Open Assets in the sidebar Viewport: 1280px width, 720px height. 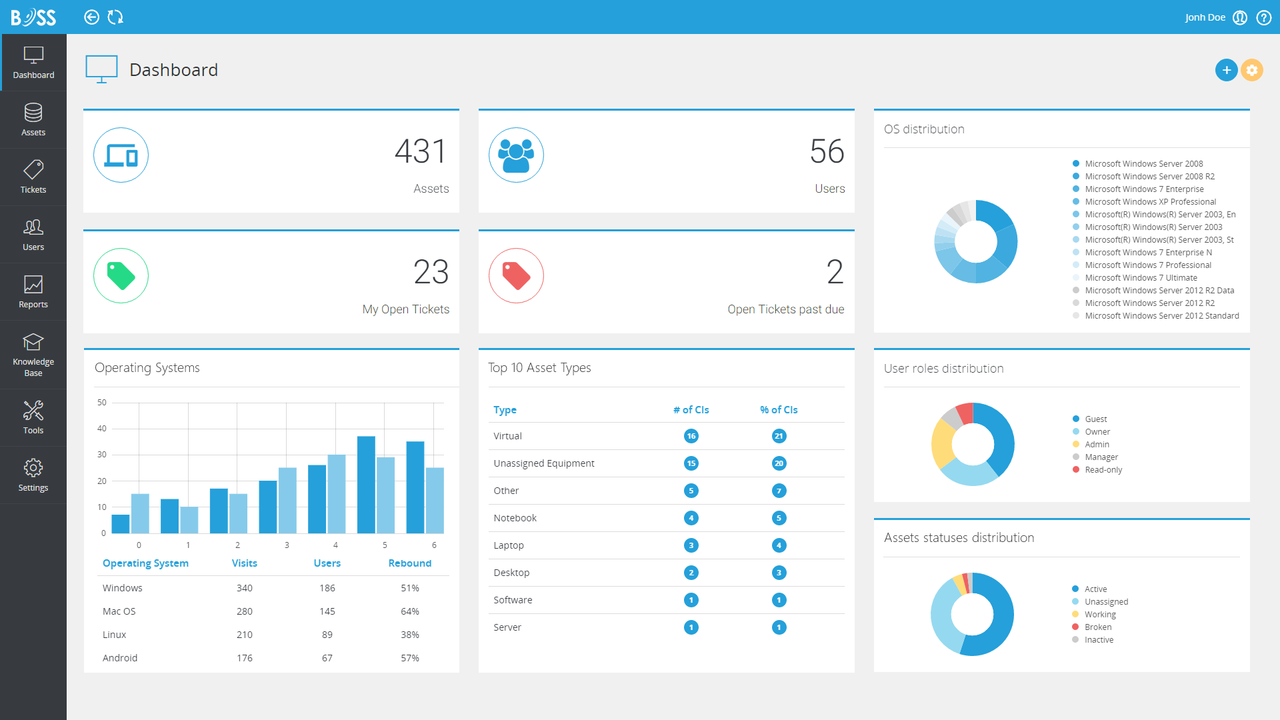(33, 120)
